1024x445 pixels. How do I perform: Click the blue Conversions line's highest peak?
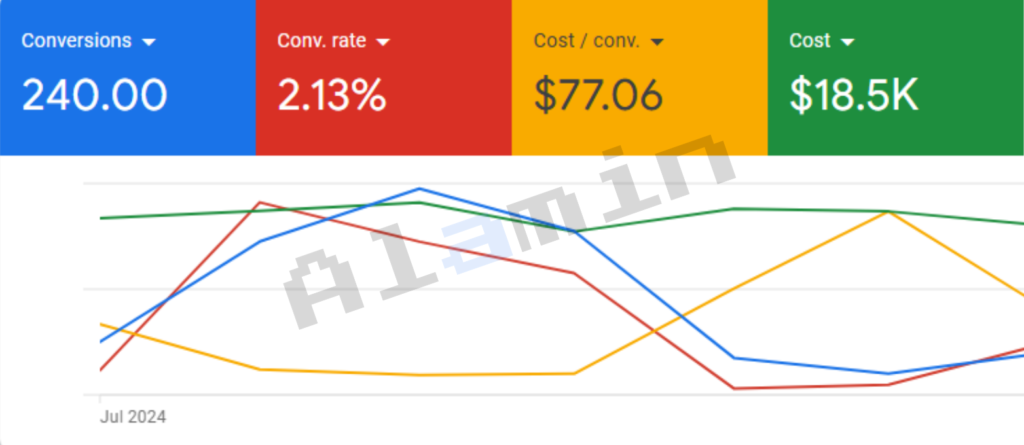pos(418,188)
